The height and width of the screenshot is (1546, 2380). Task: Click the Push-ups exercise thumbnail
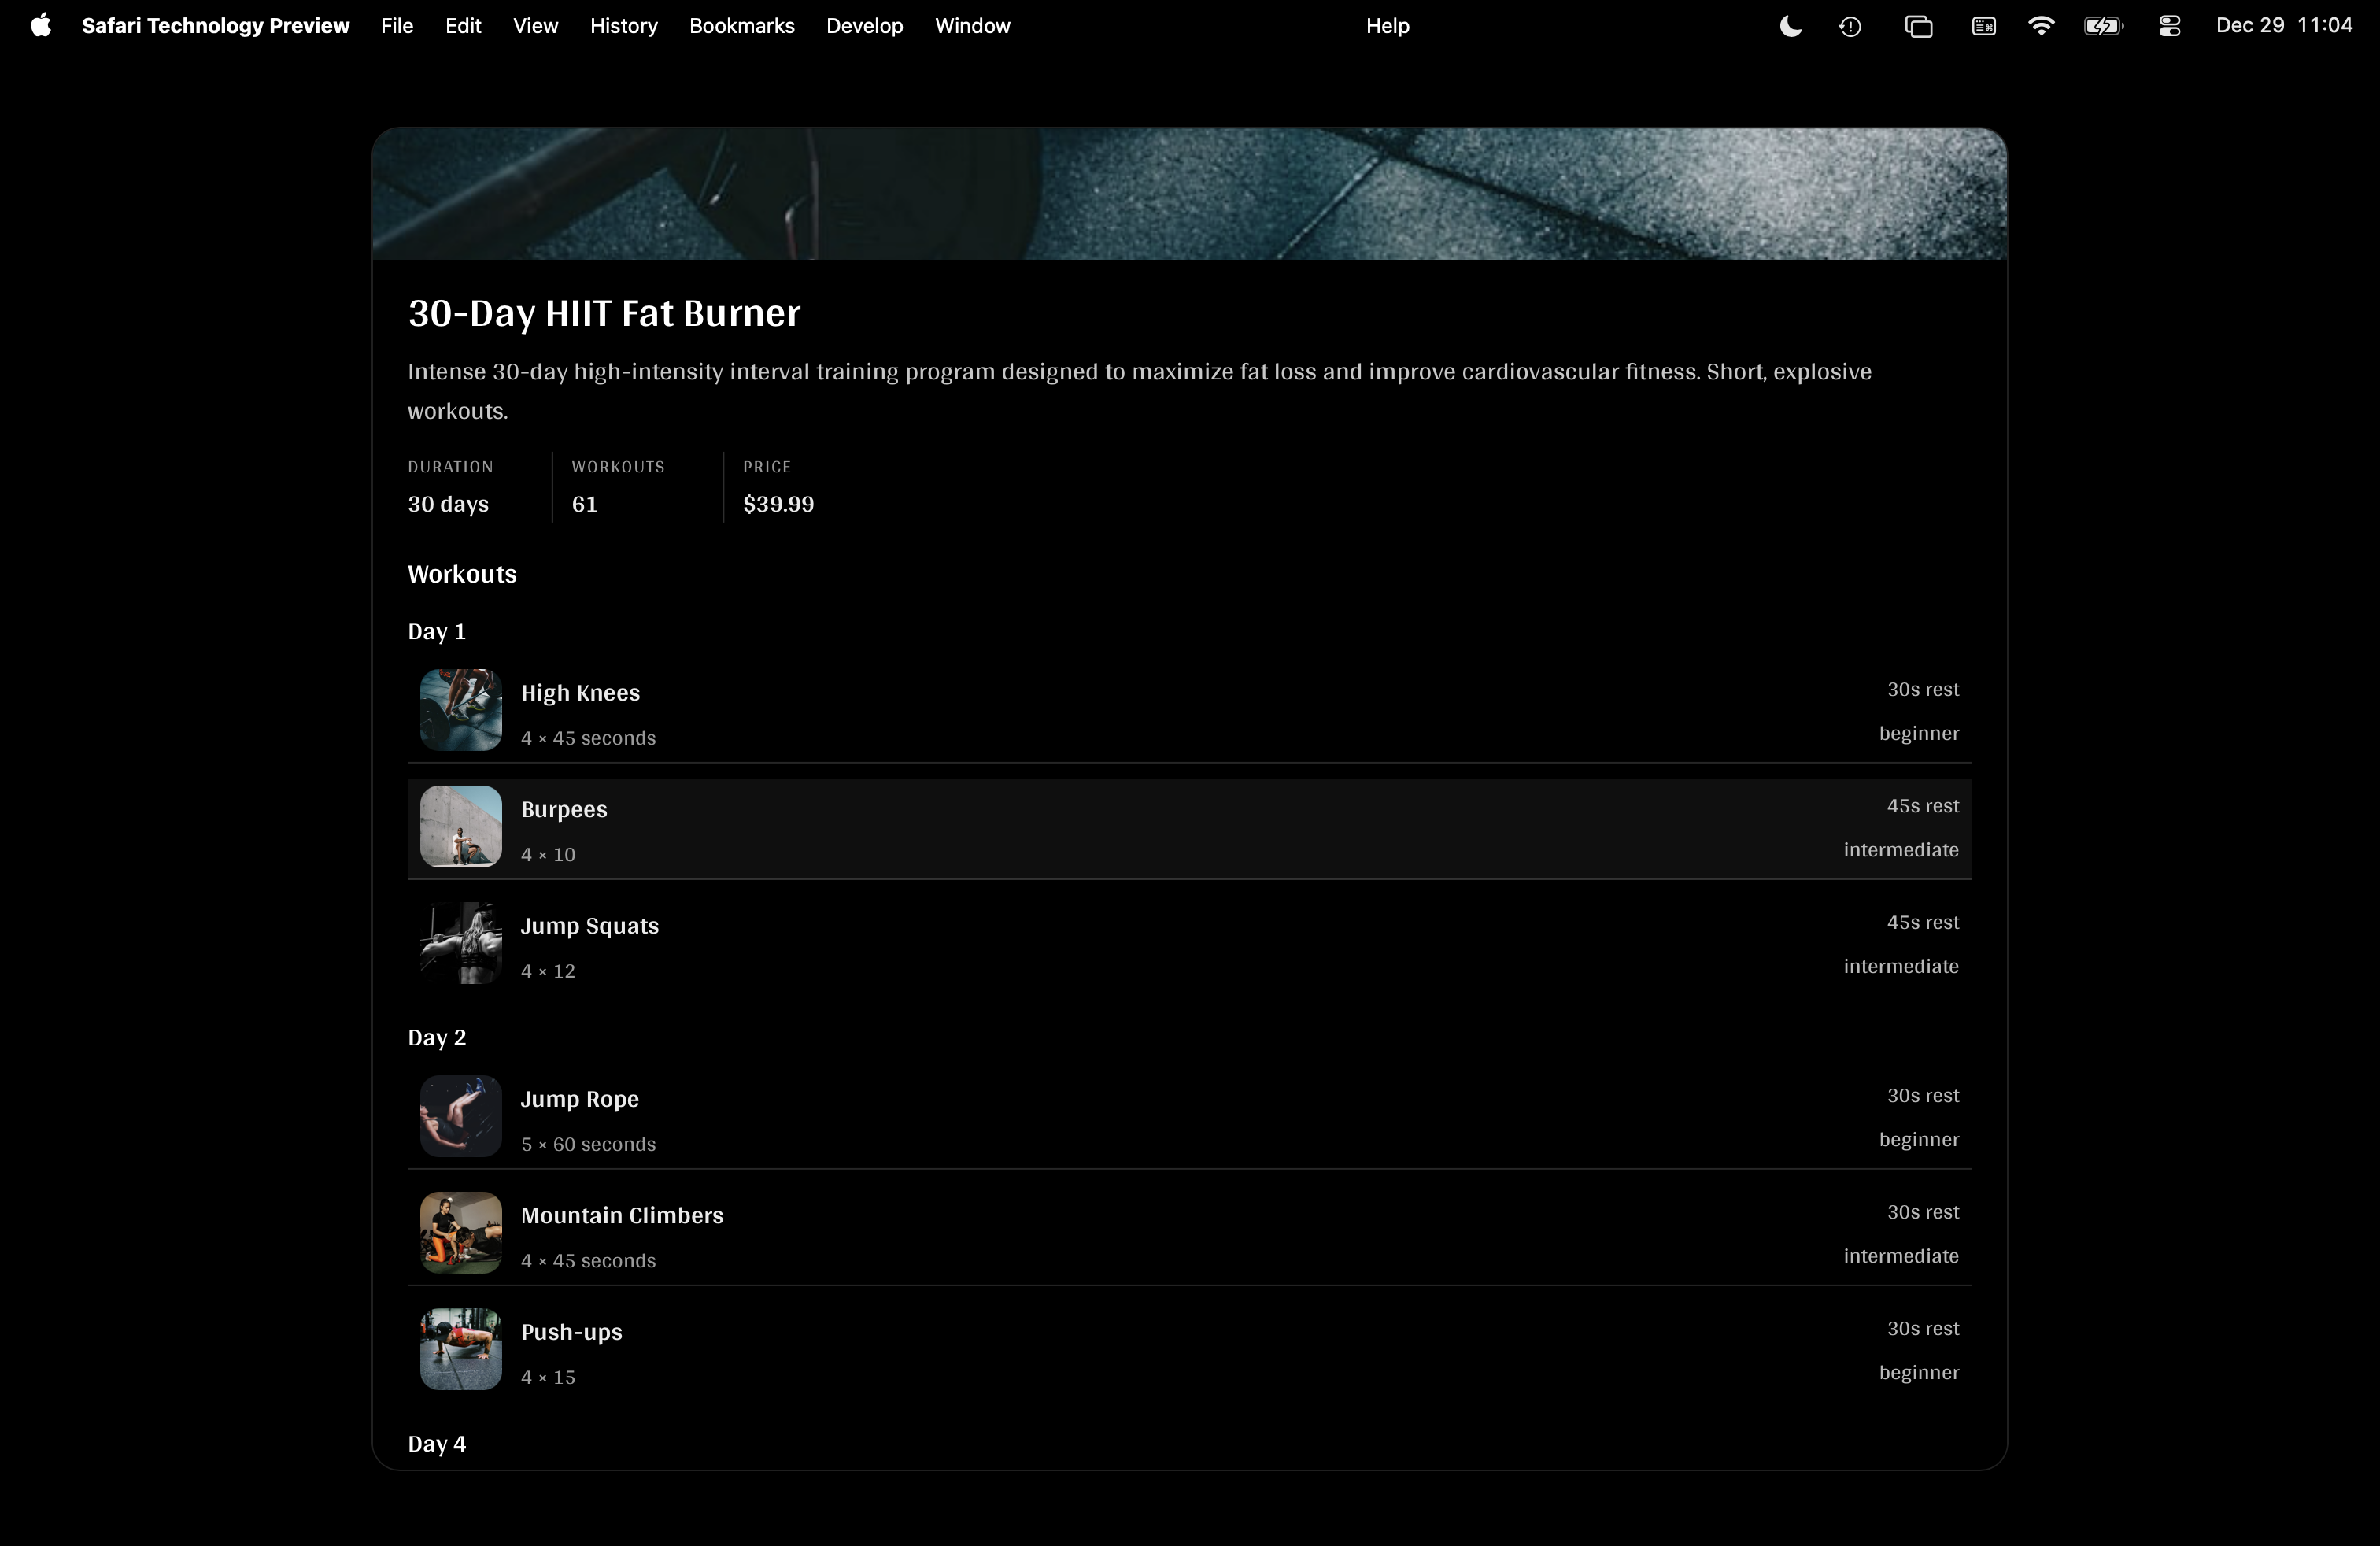tap(460, 1349)
